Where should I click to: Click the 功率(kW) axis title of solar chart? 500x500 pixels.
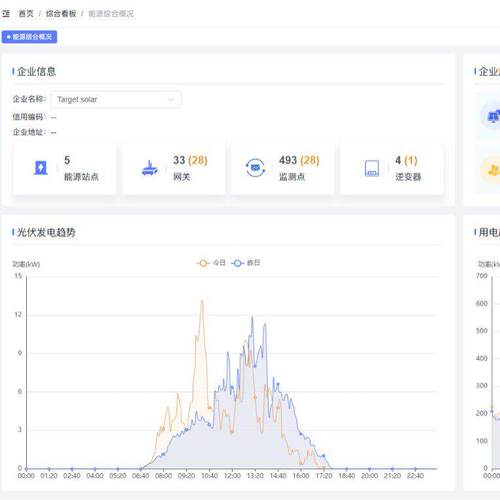click(x=26, y=264)
